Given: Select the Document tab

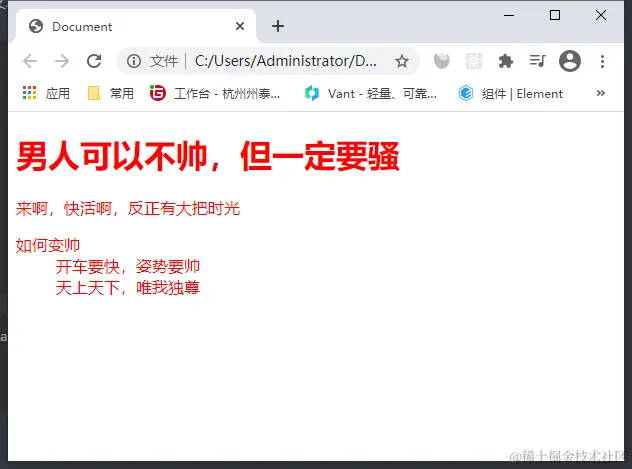Looking at the screenshot, I should pyautogui.click(x=135, y=26).
